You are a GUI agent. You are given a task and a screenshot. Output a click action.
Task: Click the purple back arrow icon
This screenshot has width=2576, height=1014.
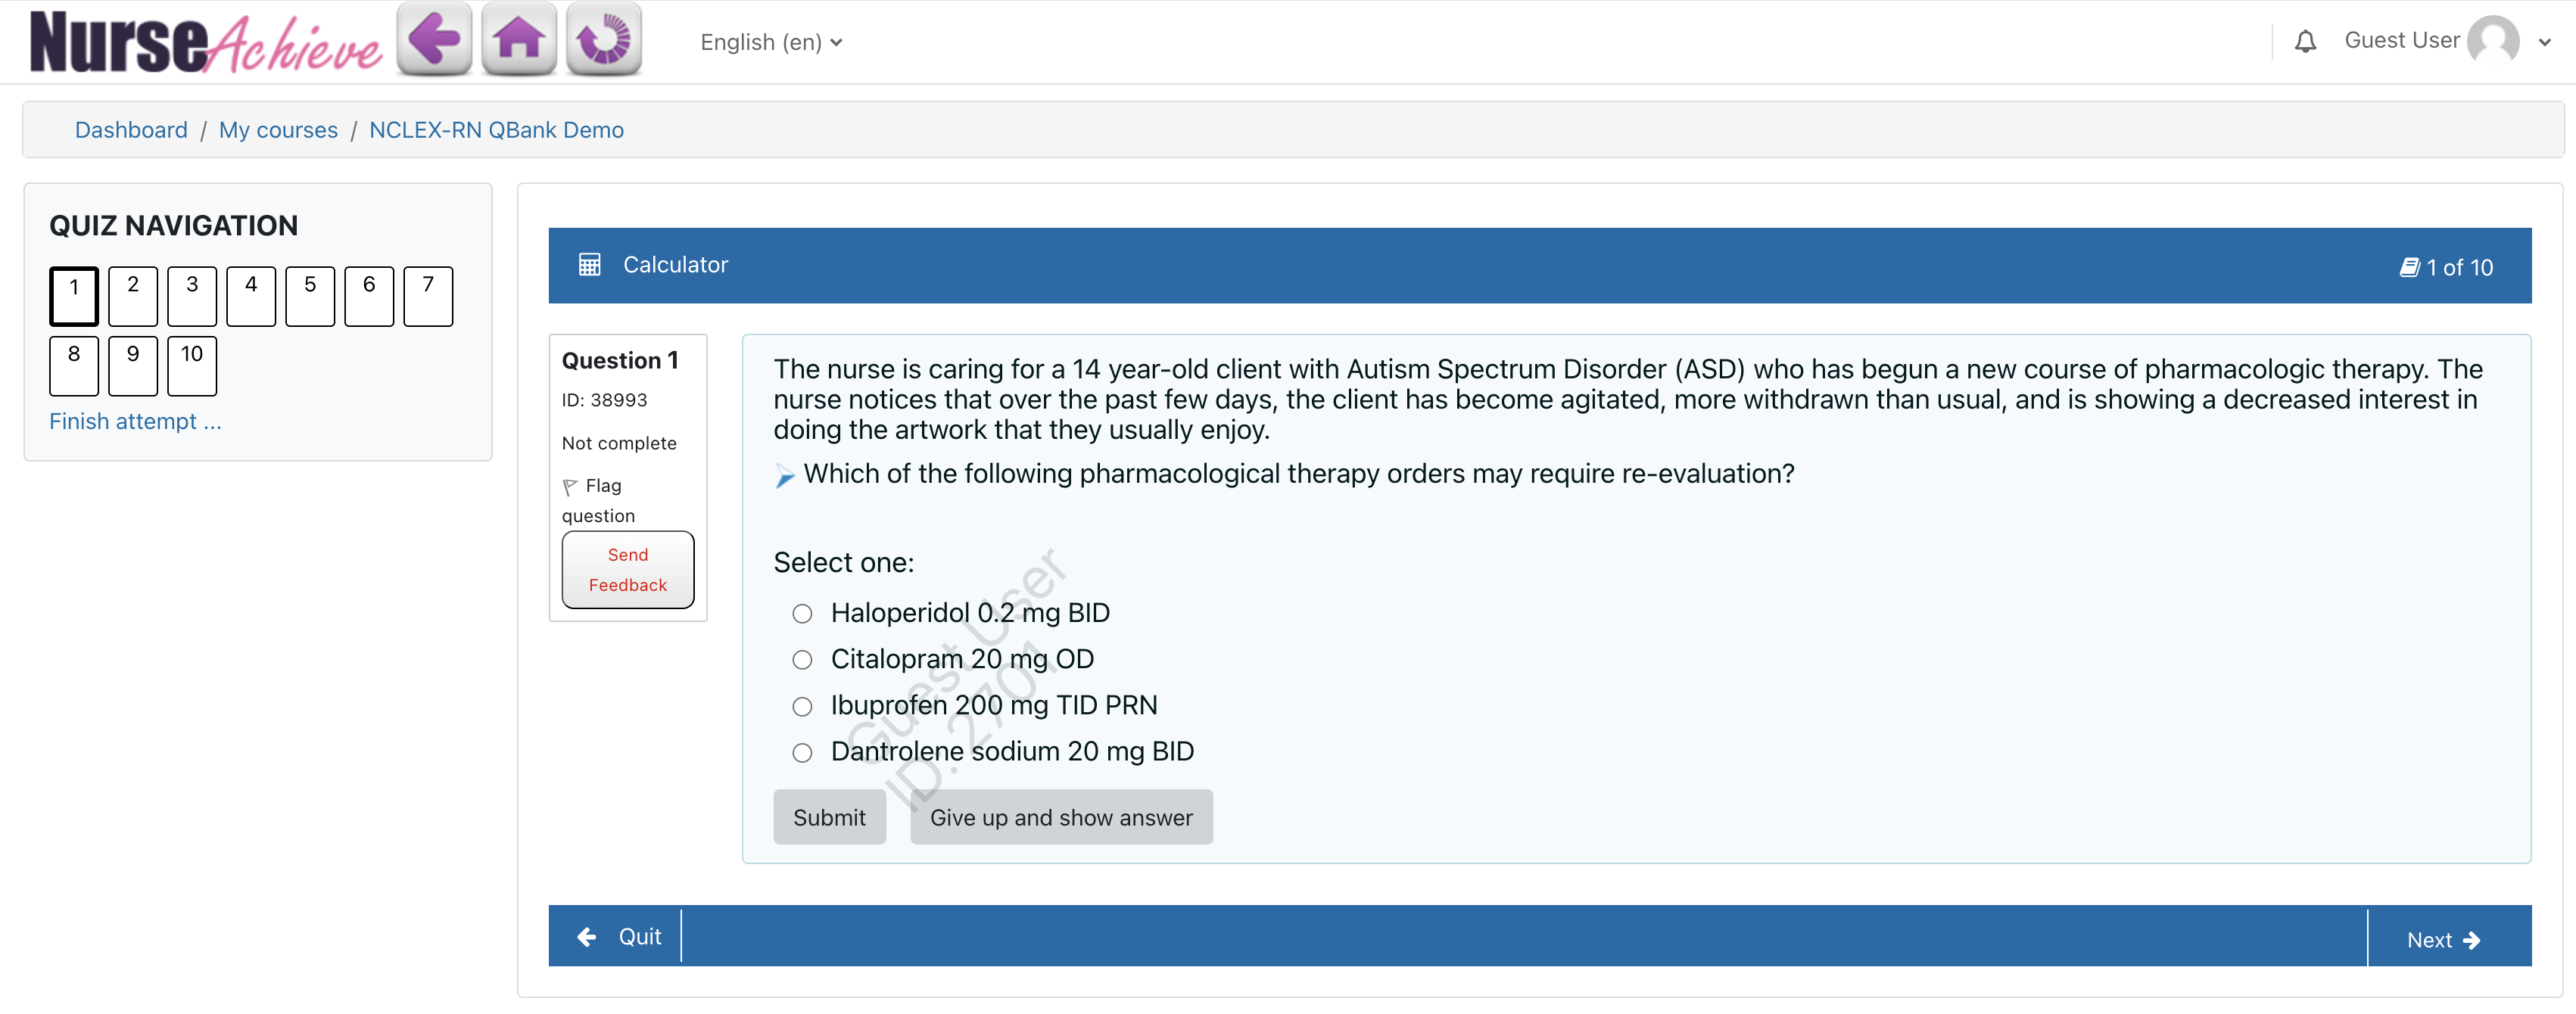434,40
